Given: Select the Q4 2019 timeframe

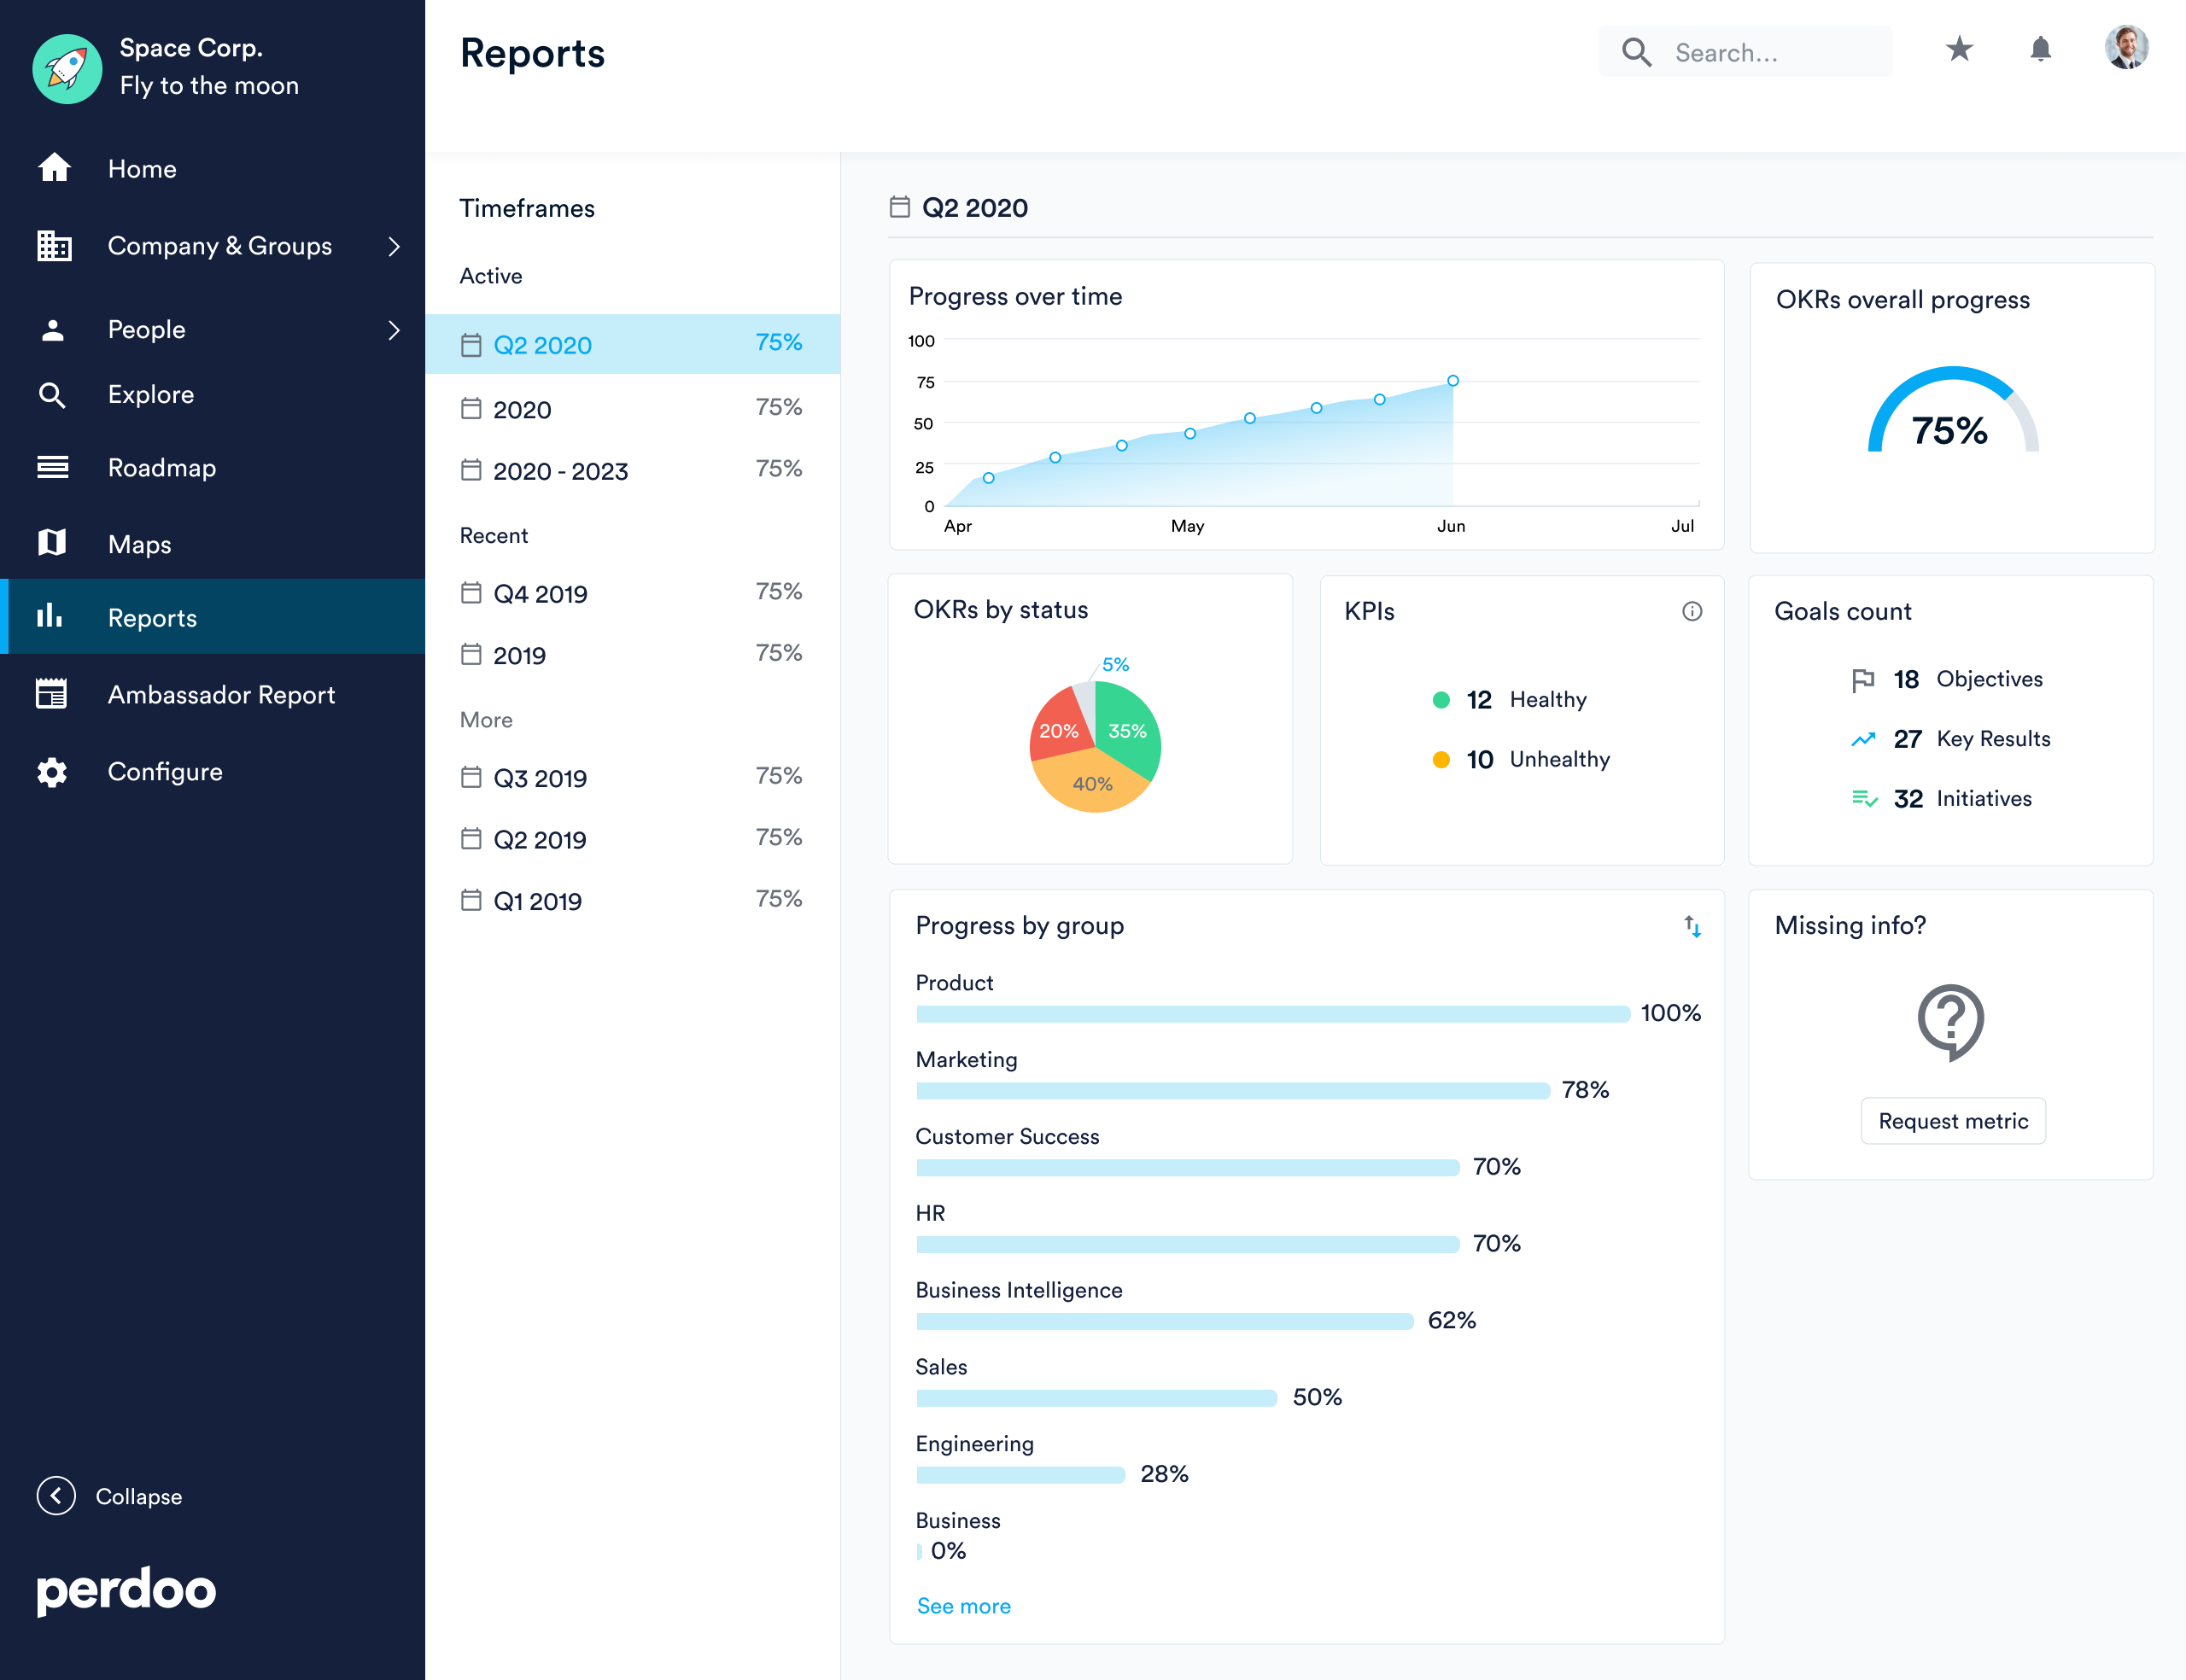Looking at the screenshot, I should [540, 594].
